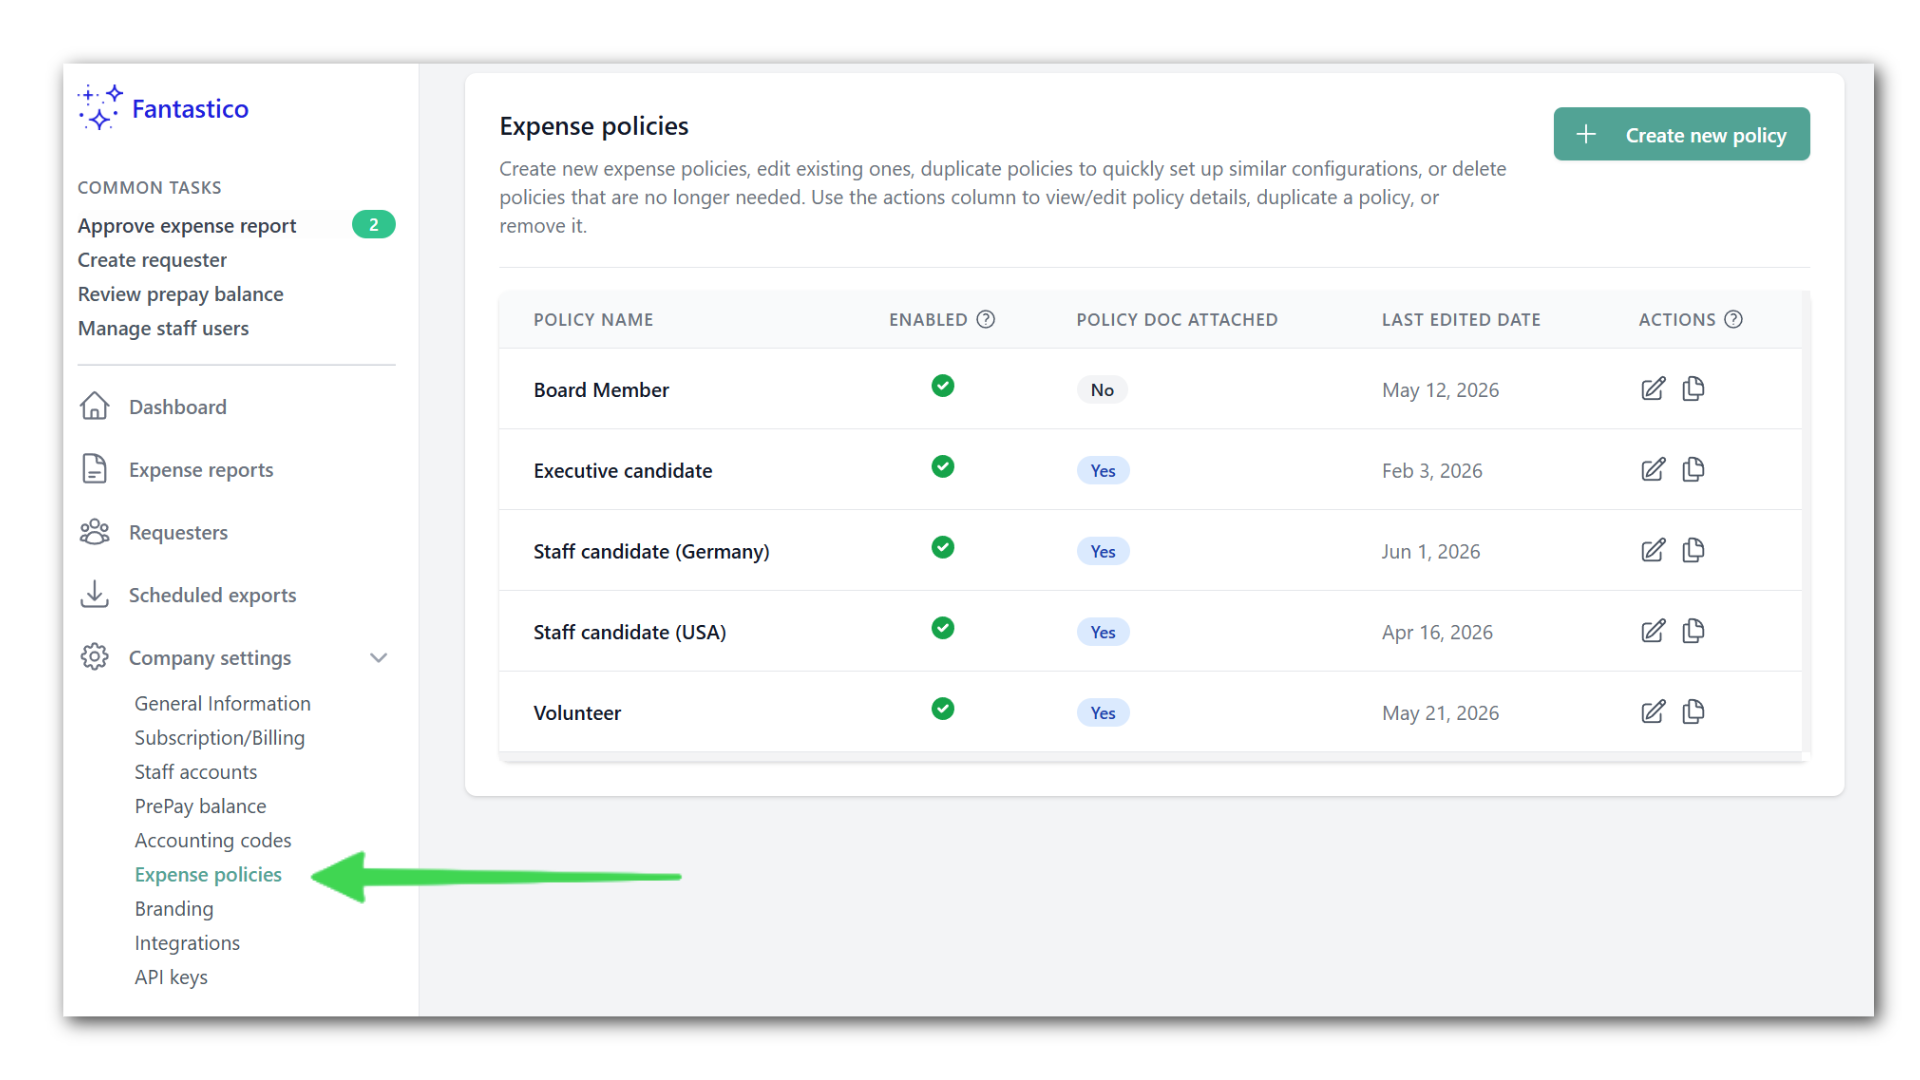The width and height of the screenshot is (1920, 1080).
Task: Click the Last Edited Date column header
Action: pyautogui.click(x=1461, y=320)
